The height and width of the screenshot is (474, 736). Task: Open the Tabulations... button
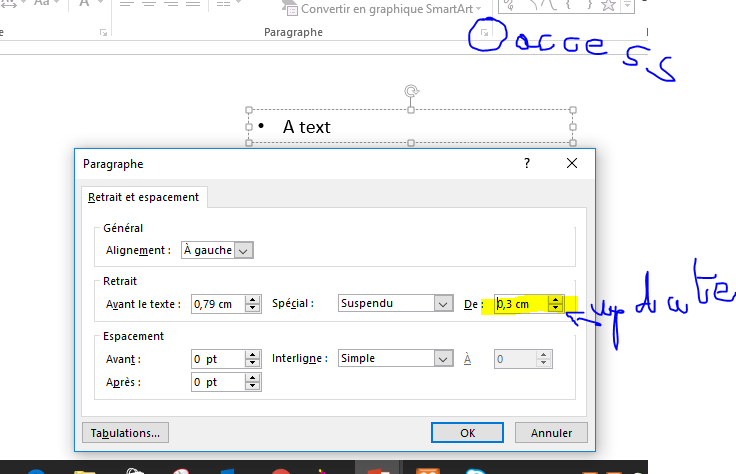(125, 433)
